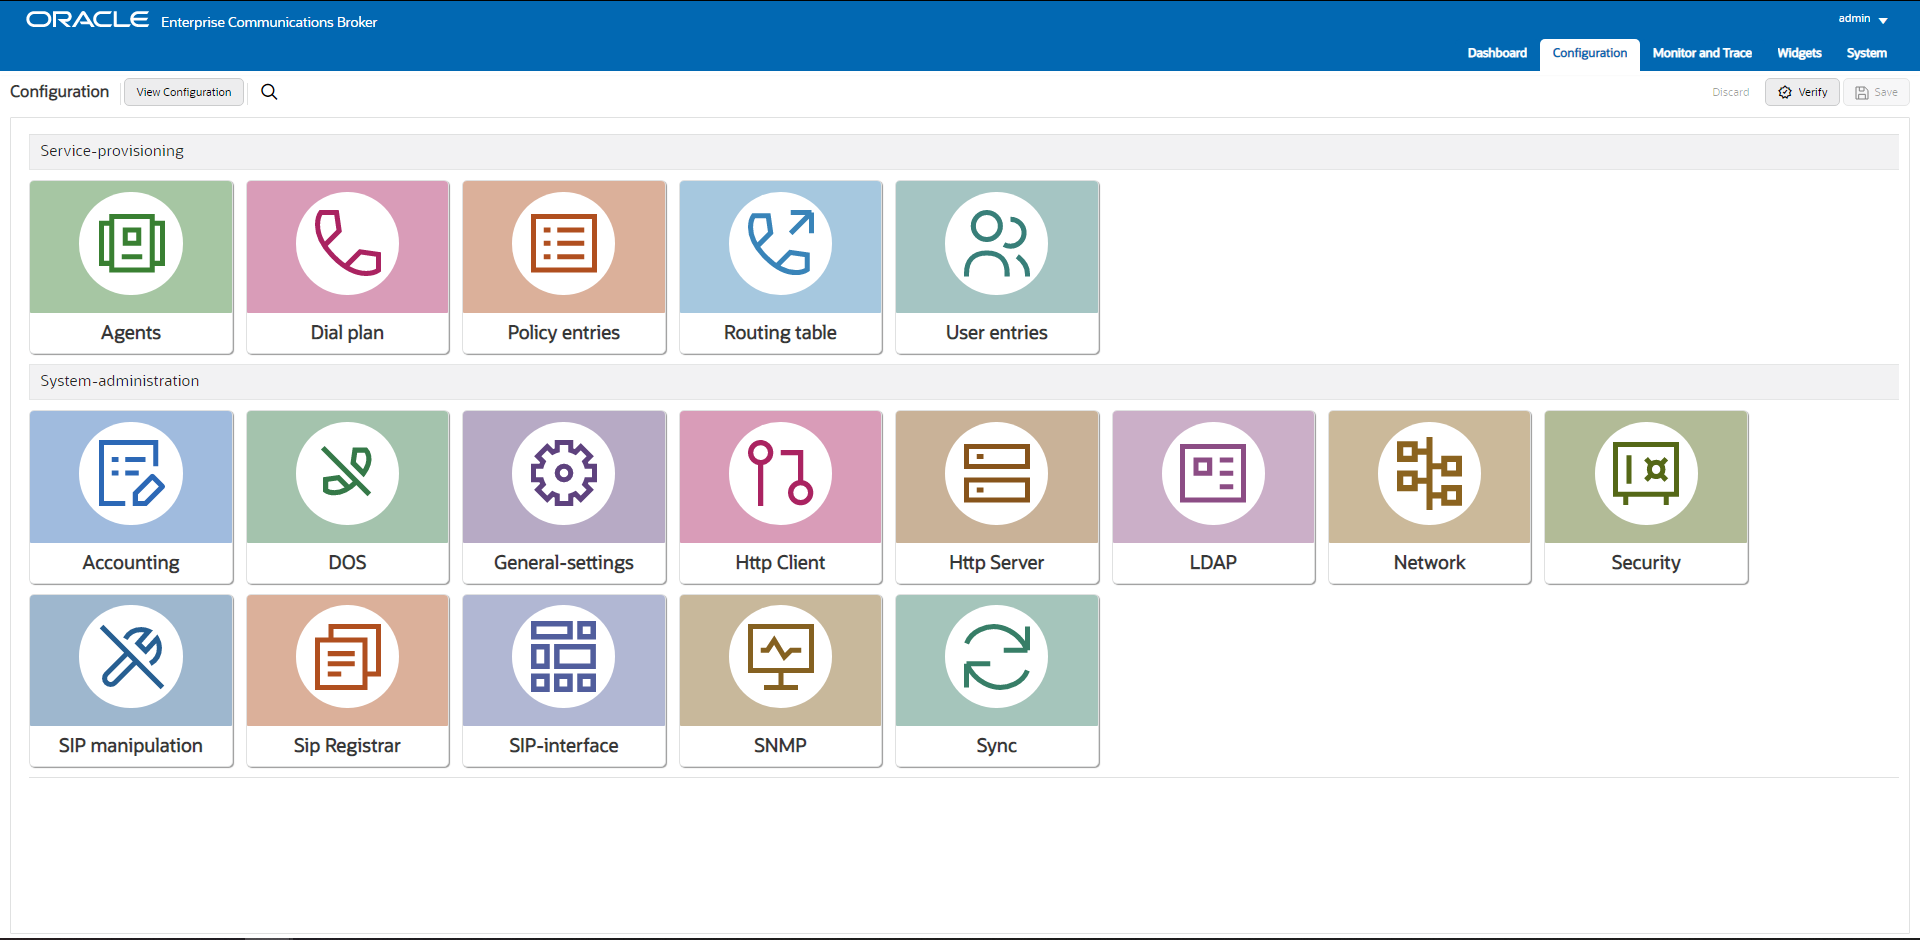Viewport: 1920px width, 940px height.
Task: Open the DOS crossed-phone icon
Action: [347, 474]
